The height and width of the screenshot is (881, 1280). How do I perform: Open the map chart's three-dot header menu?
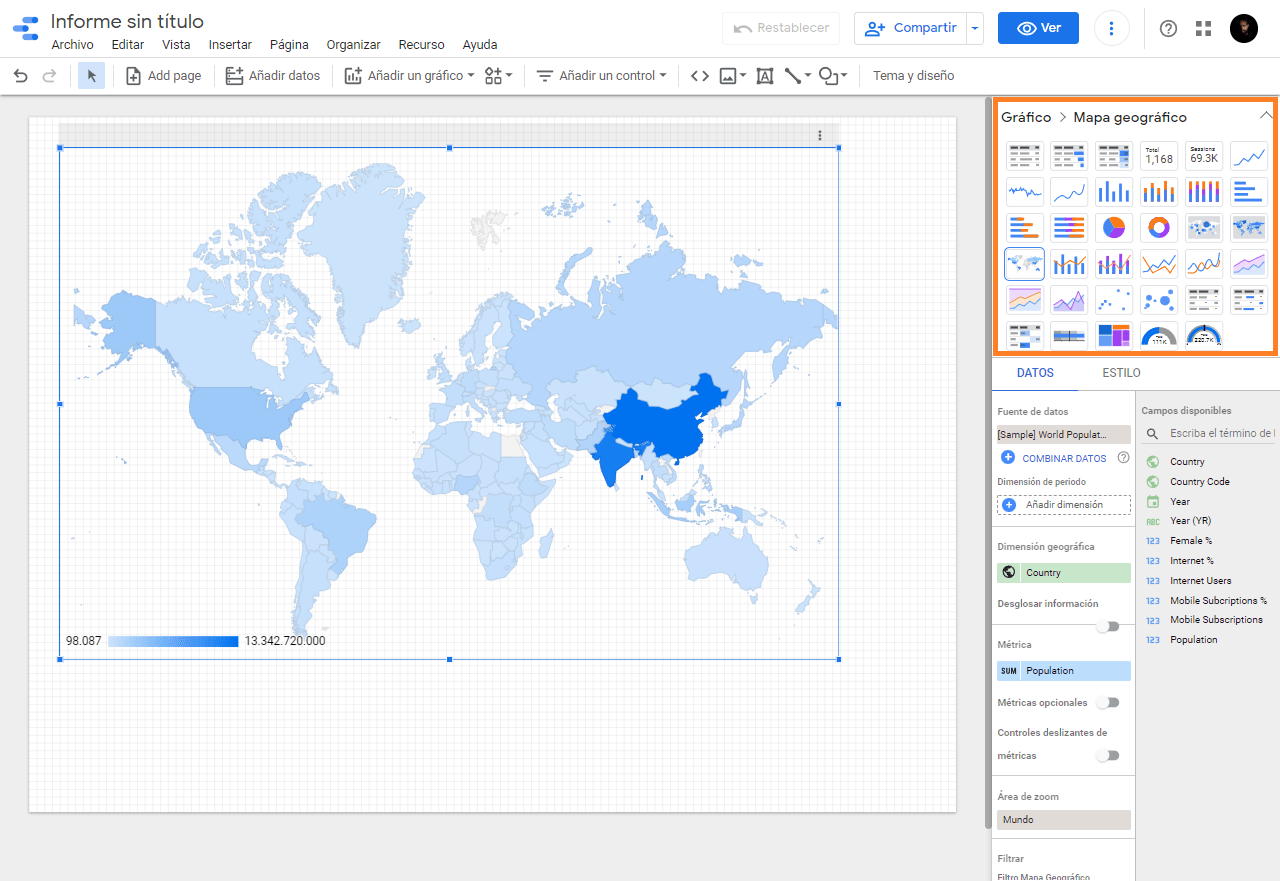point(820,135)
